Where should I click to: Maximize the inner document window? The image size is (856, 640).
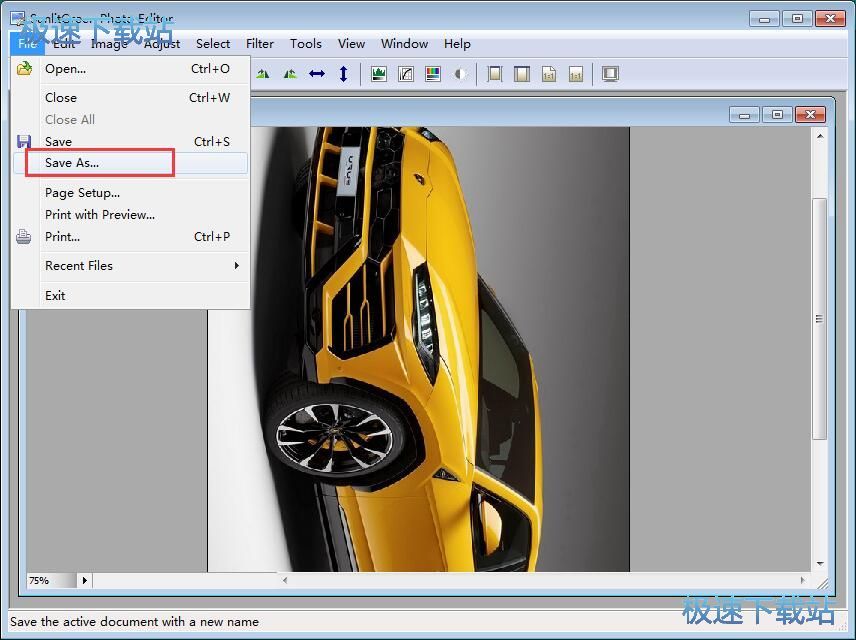[x=777, y=115]
